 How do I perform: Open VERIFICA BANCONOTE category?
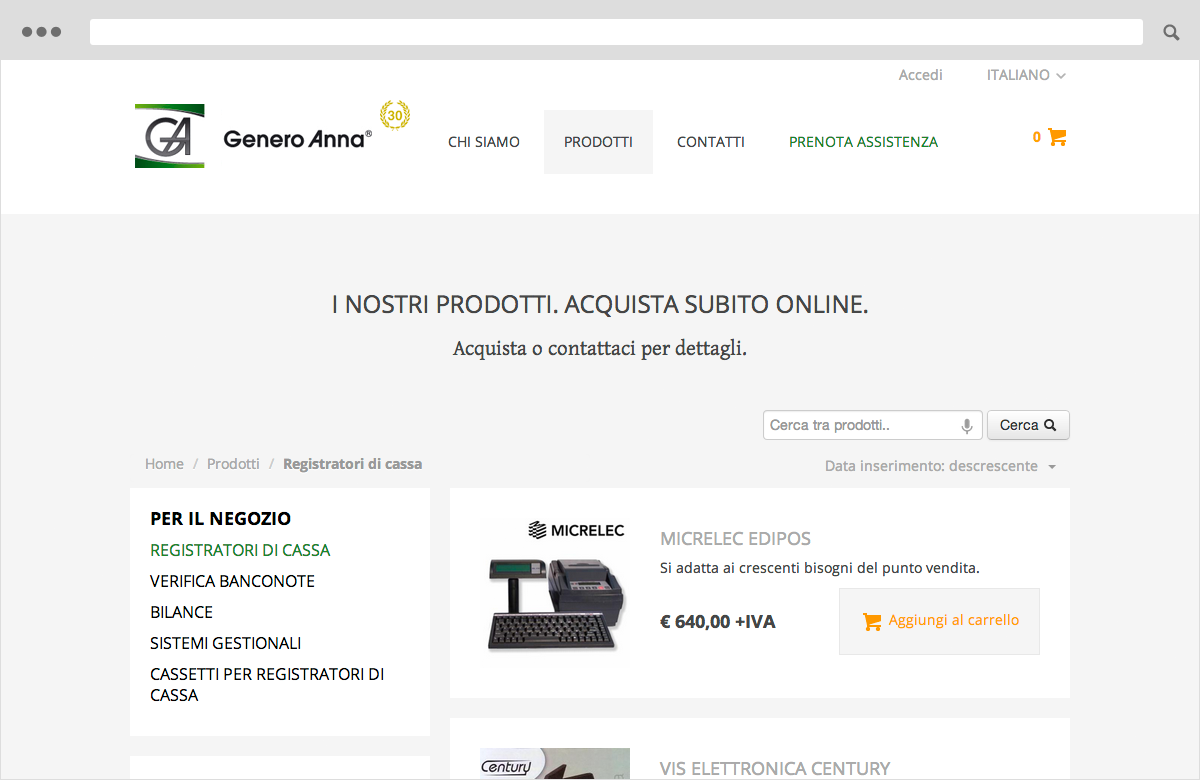pos(232,581)
